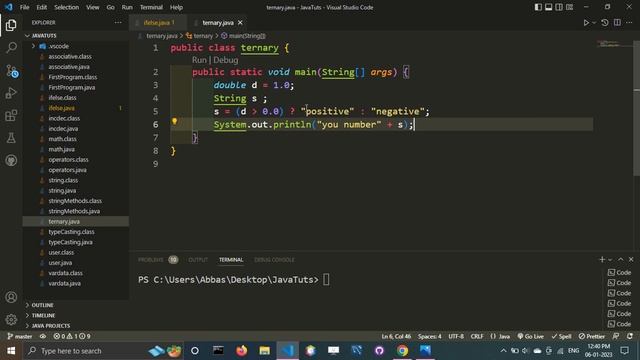
Task: Split the editor to the right
Action: 617,23
